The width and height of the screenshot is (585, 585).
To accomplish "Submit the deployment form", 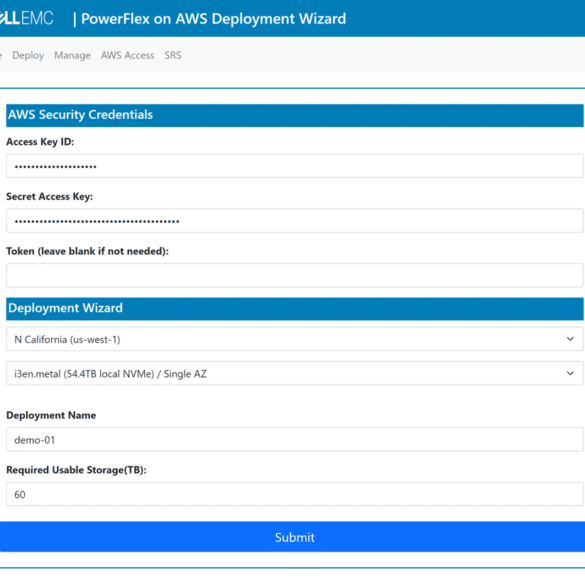I will coord(292,537).
